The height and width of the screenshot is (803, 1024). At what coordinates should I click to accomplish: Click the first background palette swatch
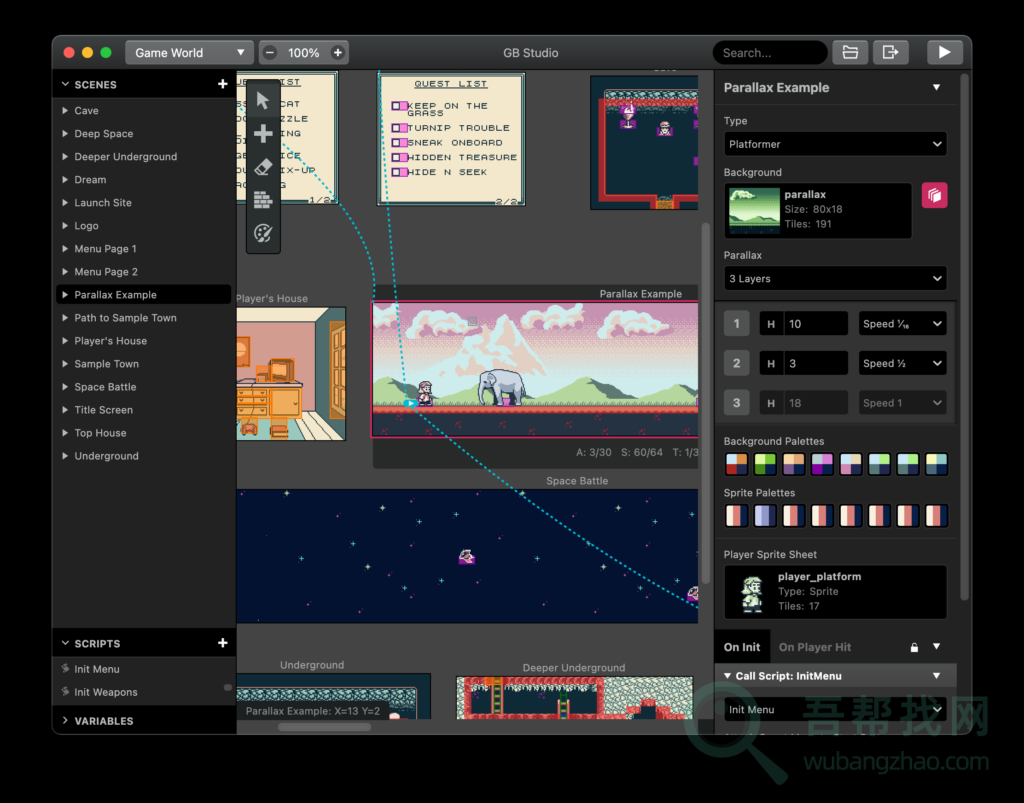736,464
